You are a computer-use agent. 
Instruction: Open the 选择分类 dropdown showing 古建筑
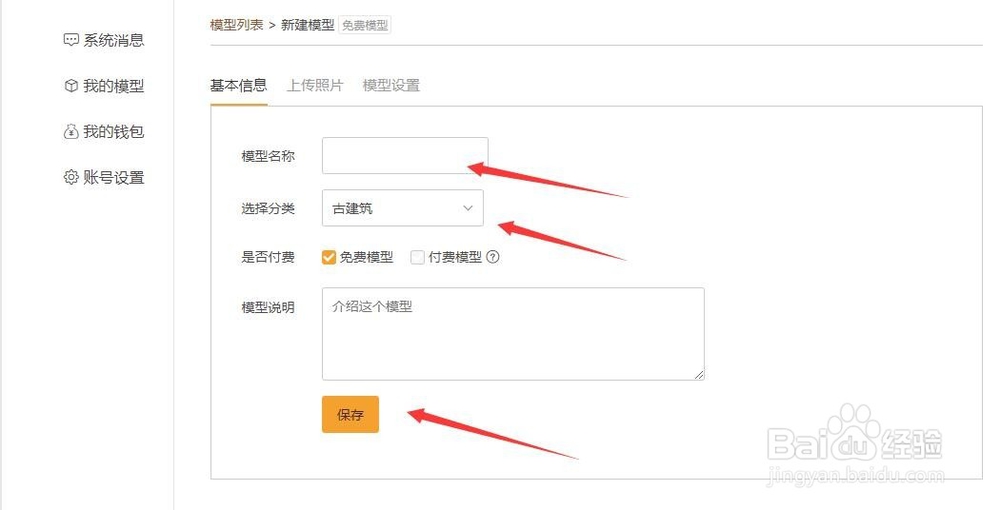click(402, 208)
